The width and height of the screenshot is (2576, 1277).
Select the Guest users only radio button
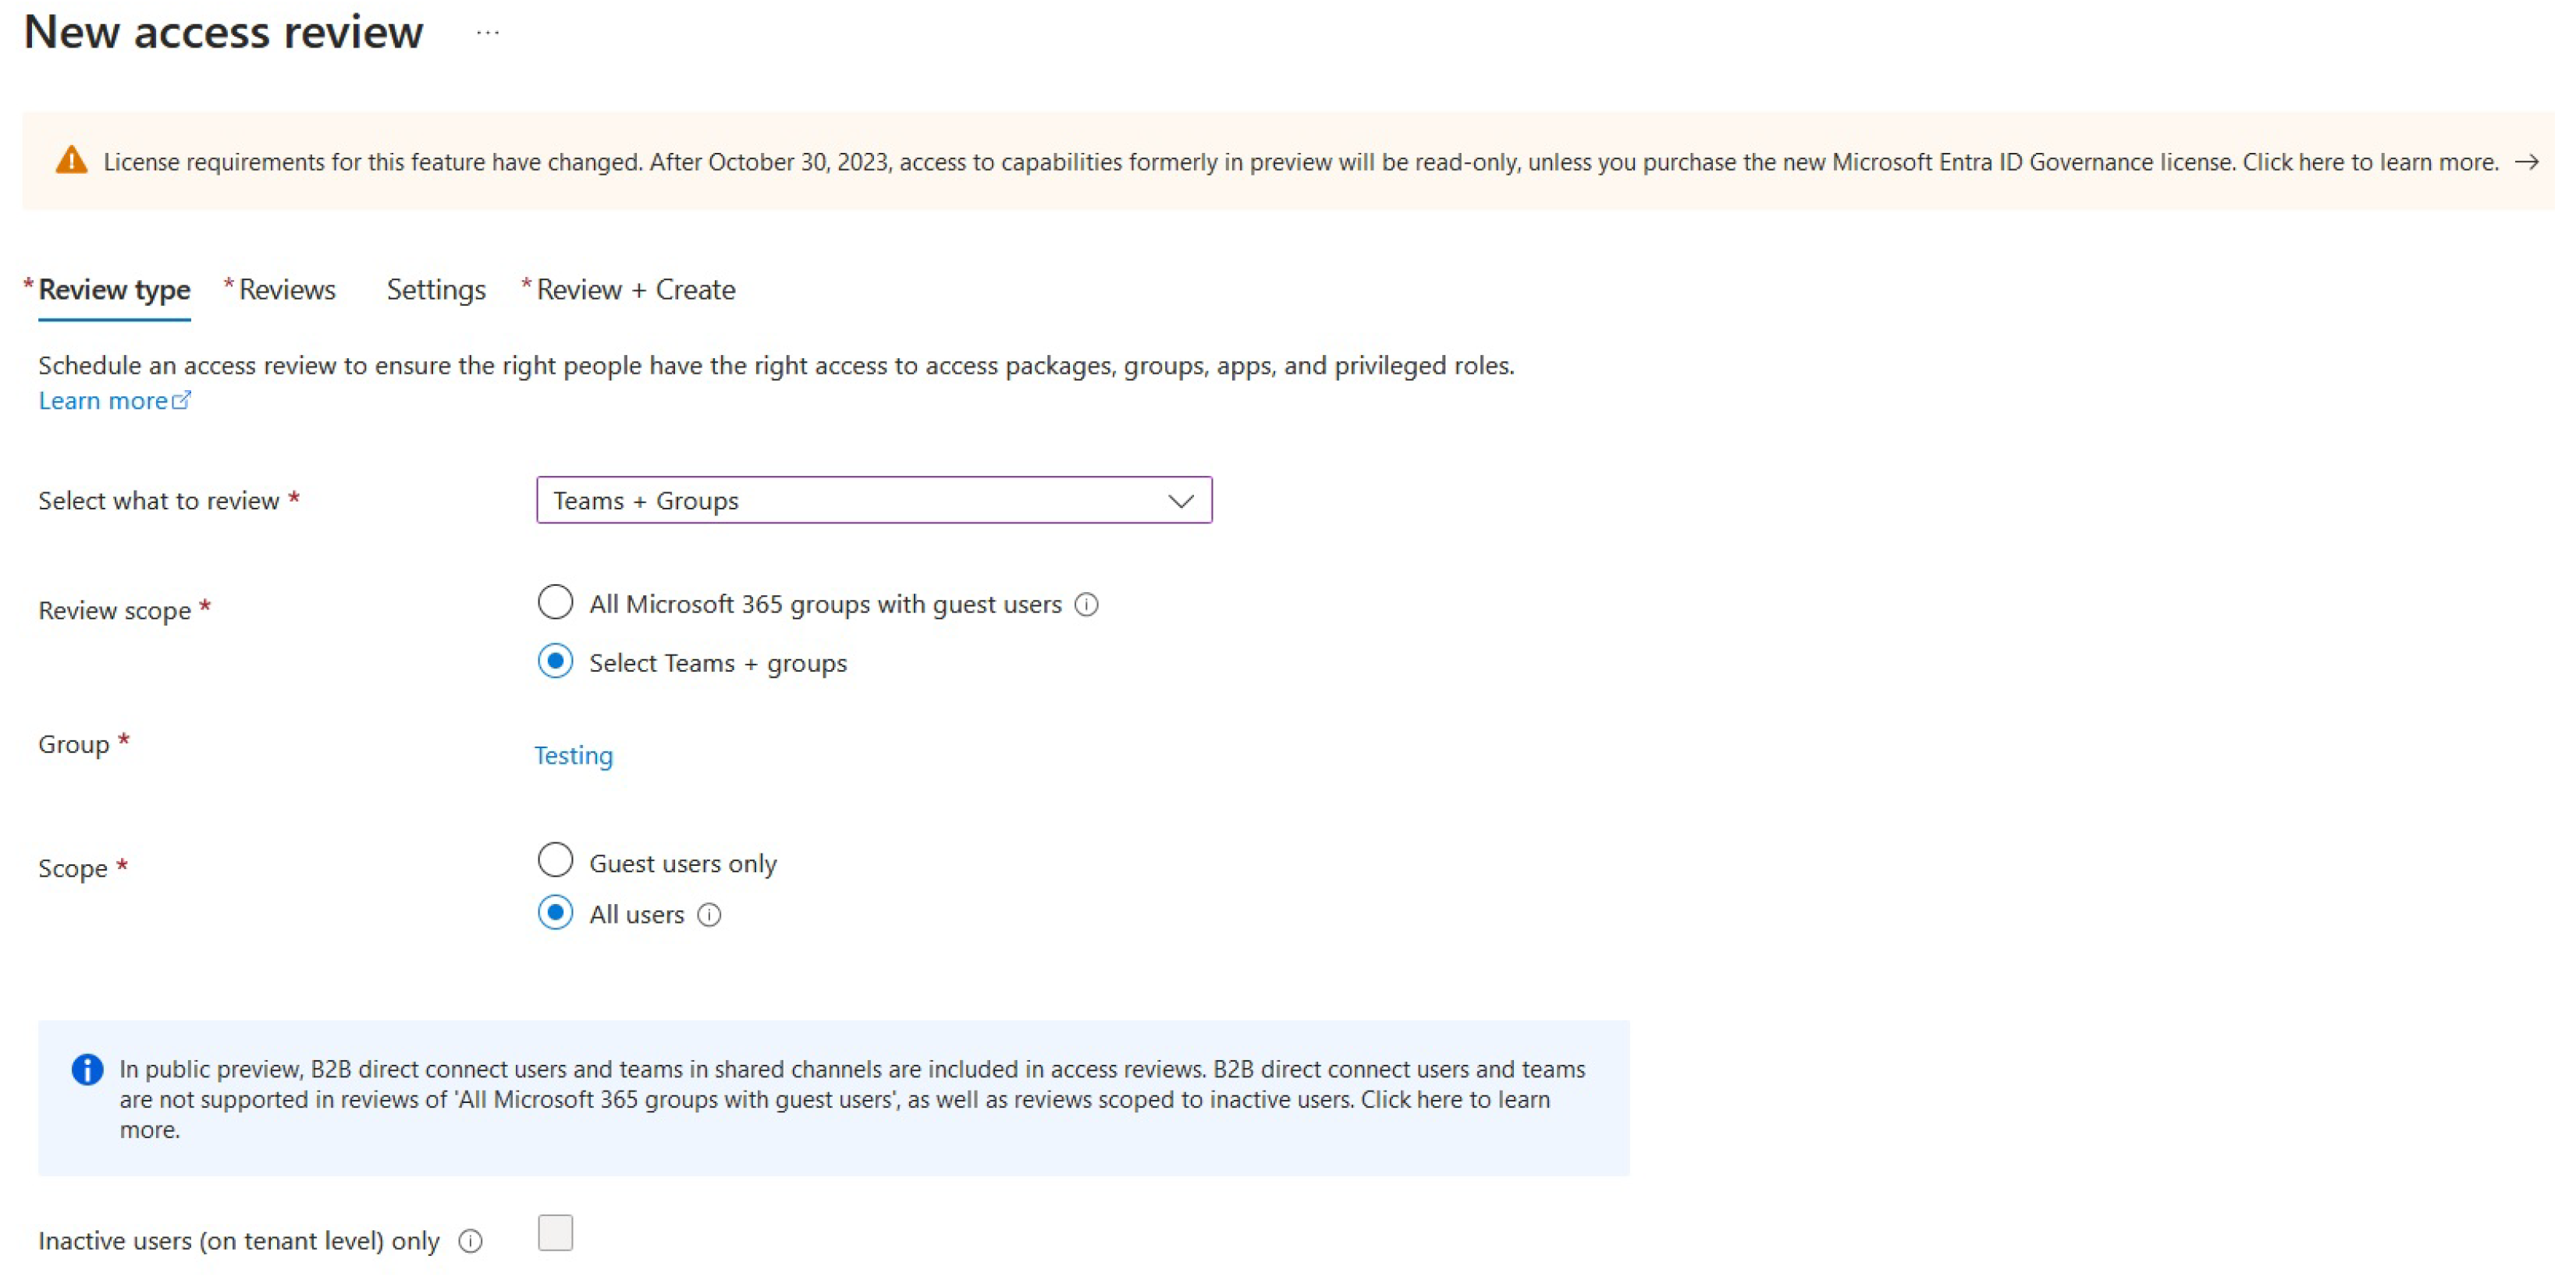click(x=556, y=862)
